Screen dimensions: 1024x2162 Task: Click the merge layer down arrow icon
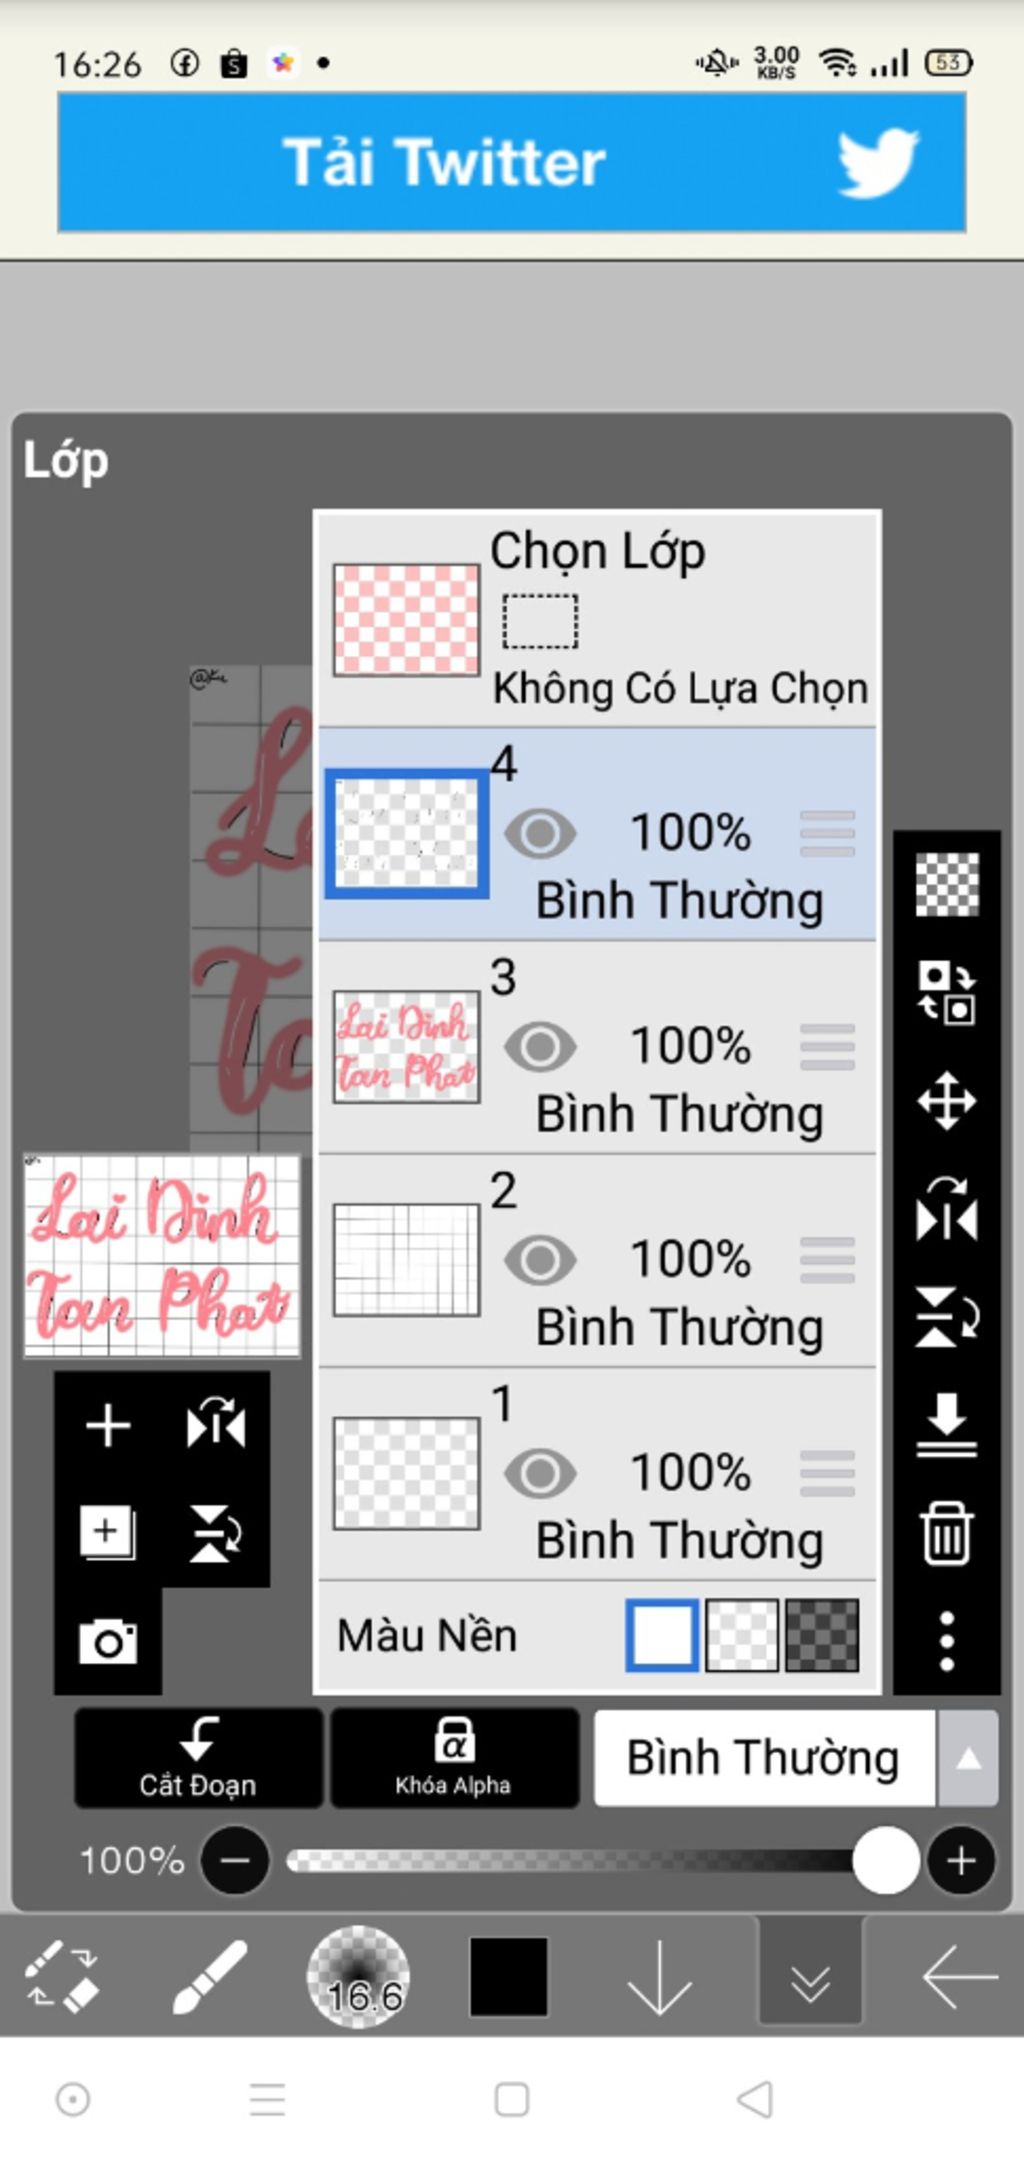pos(946,1424)
